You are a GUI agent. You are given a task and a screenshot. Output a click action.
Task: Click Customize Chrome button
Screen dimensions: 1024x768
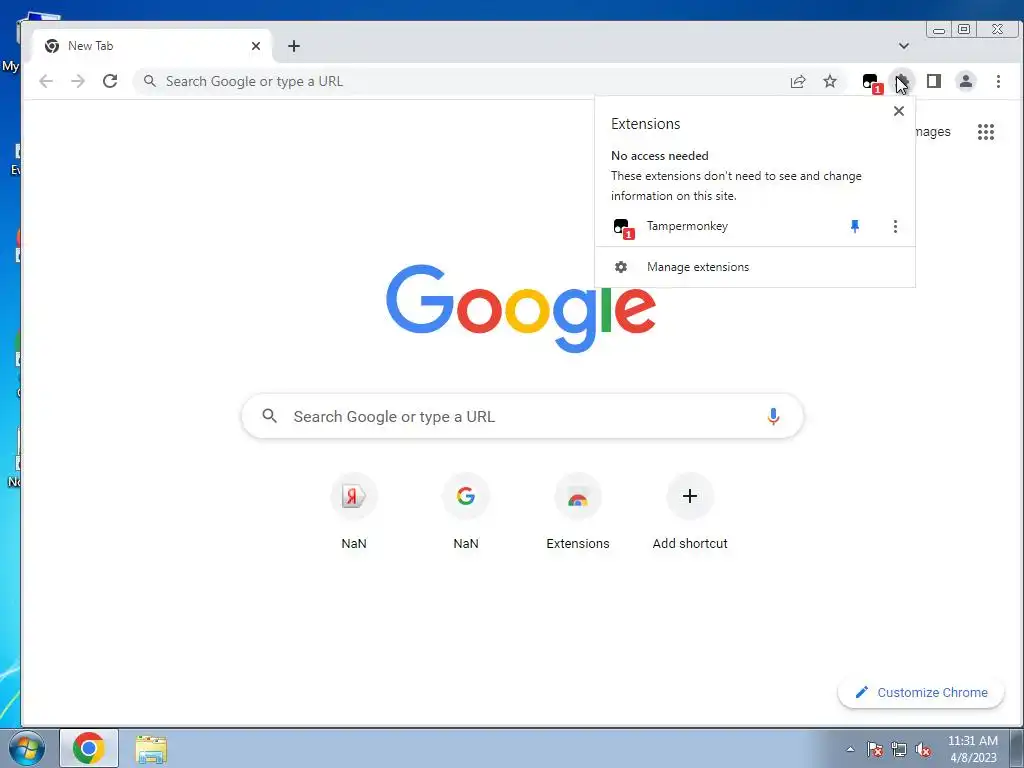(921, 692)
